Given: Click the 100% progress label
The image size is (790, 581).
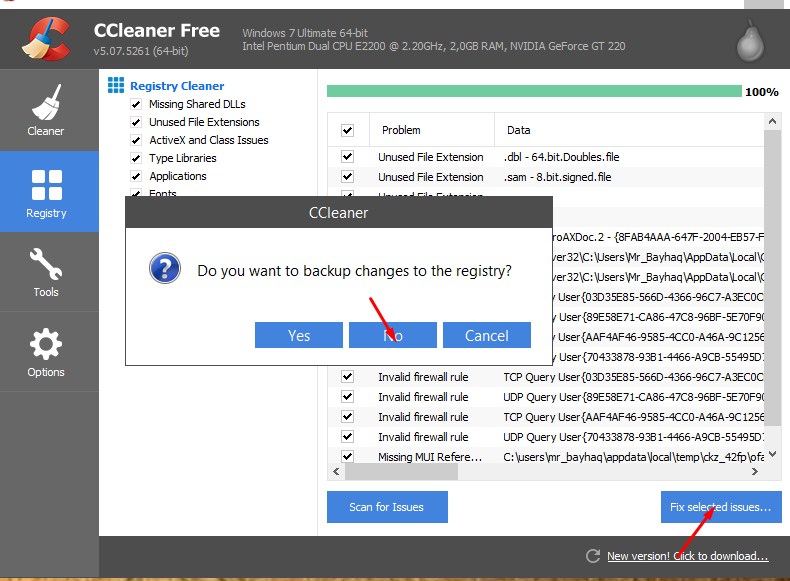Looking at the screenshot, I should (x=762, y=92).
